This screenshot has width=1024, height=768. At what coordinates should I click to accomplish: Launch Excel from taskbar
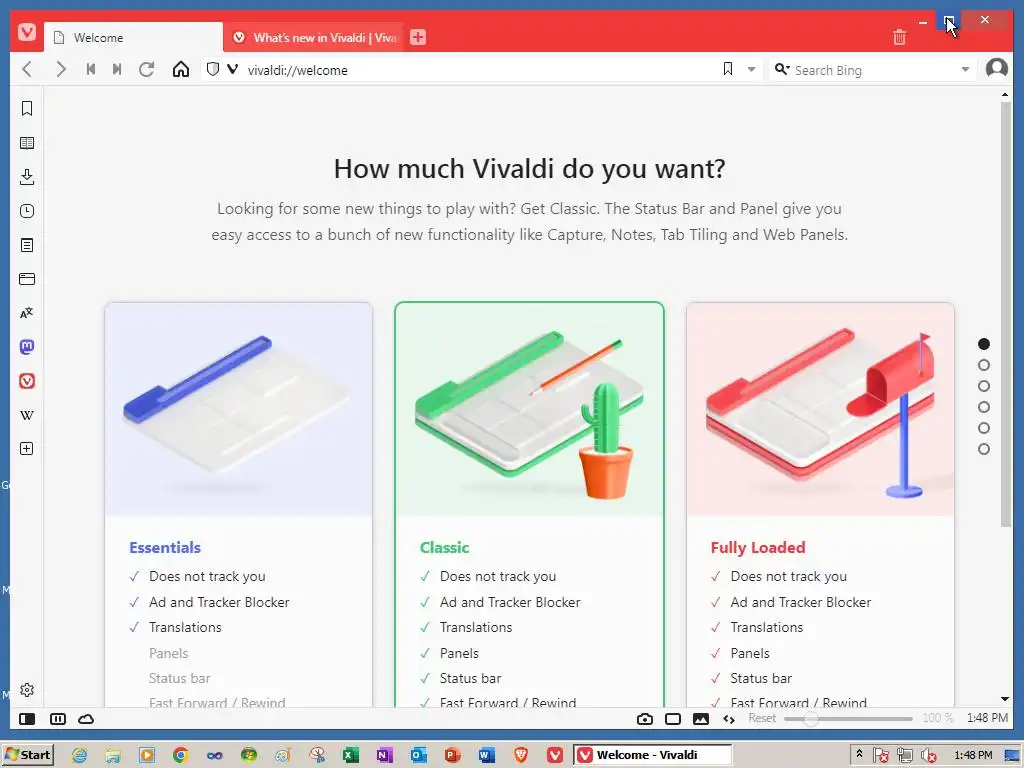click(351, 755)
